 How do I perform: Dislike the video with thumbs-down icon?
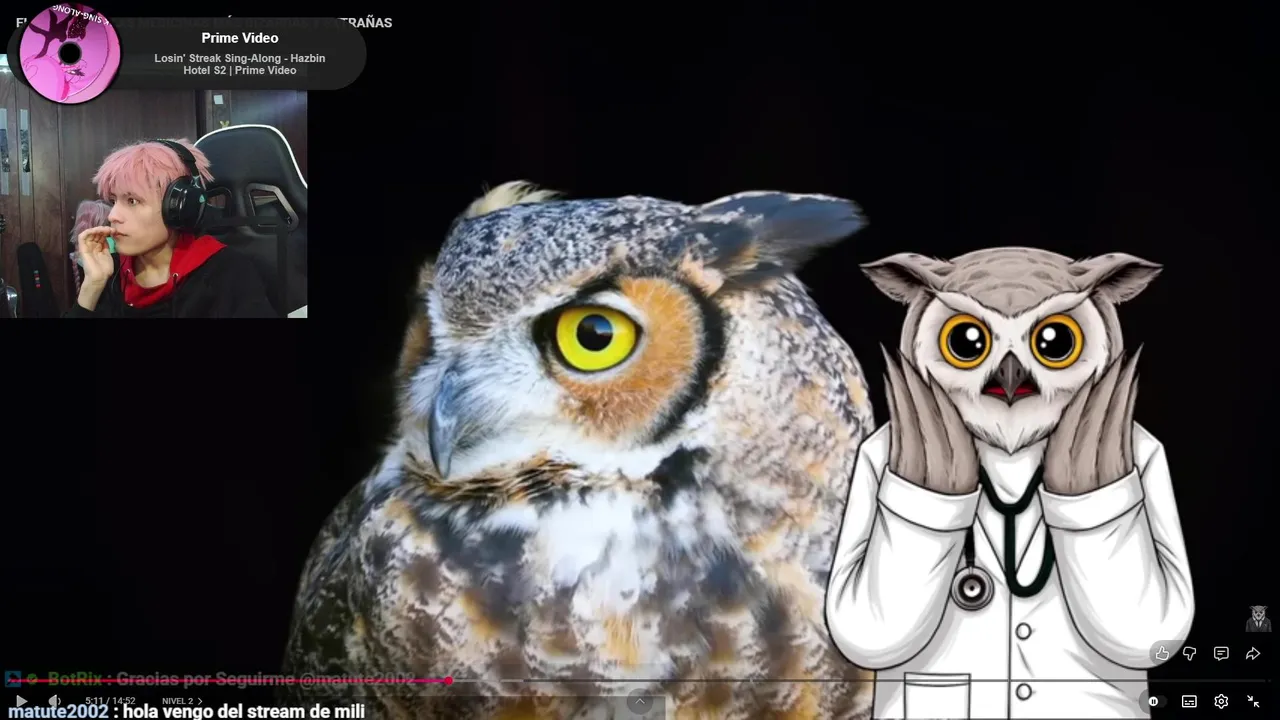point(1190,653)
